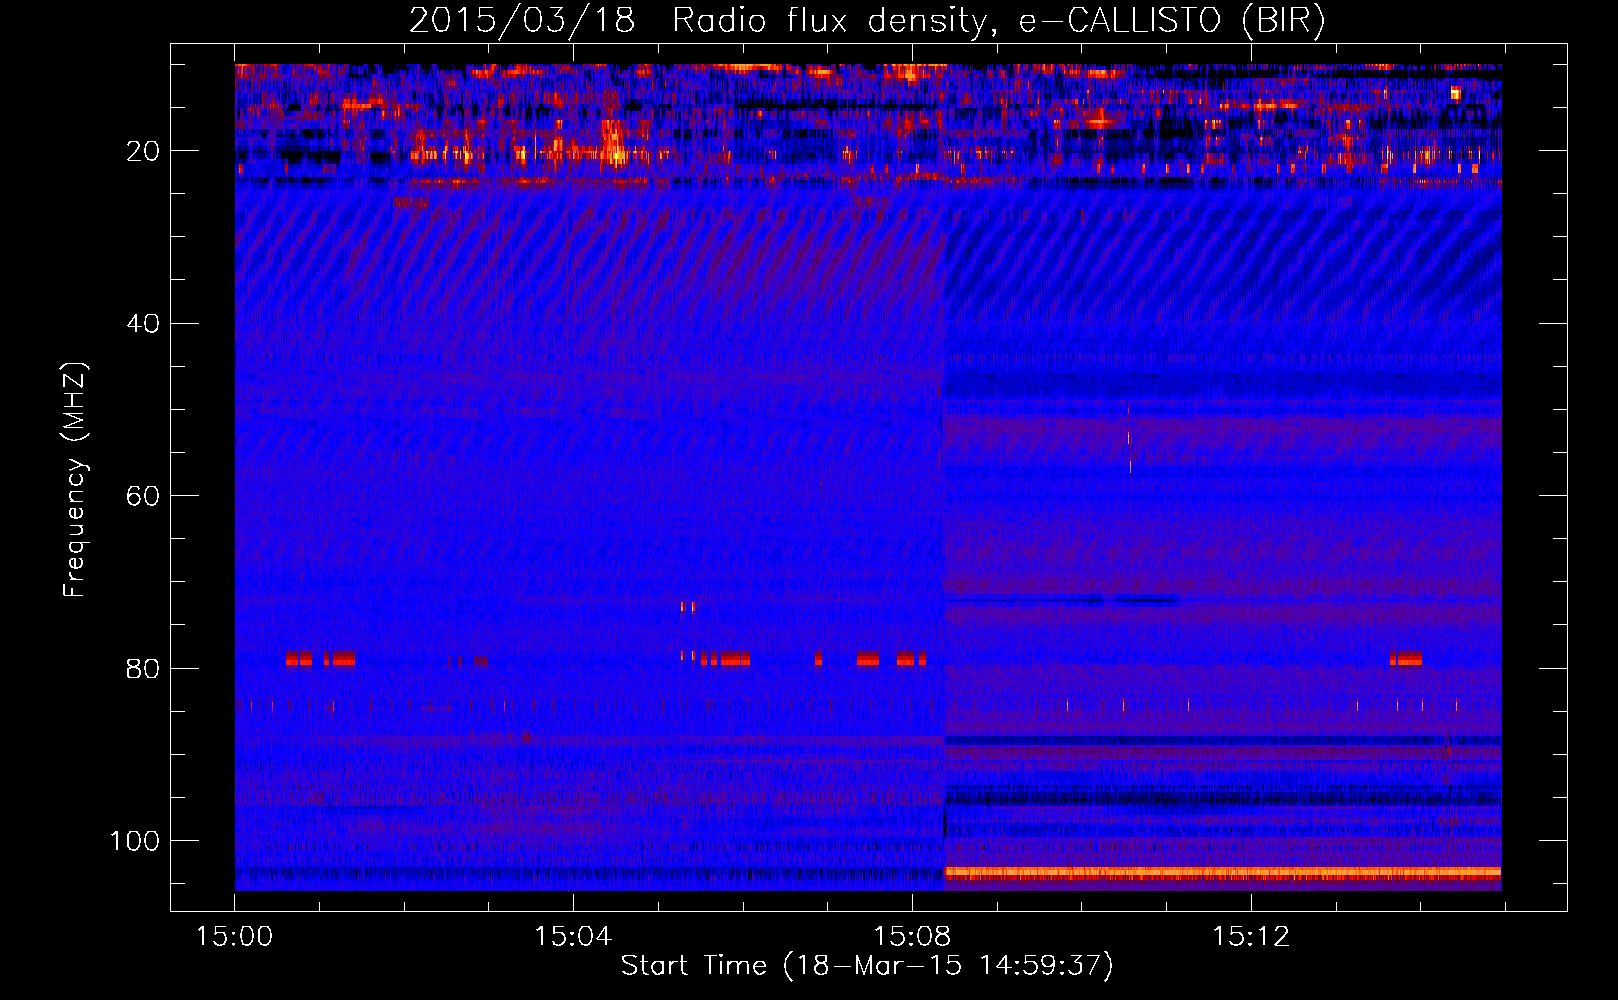
Task: Click the 15:04 time tick label
Action: 572,937
